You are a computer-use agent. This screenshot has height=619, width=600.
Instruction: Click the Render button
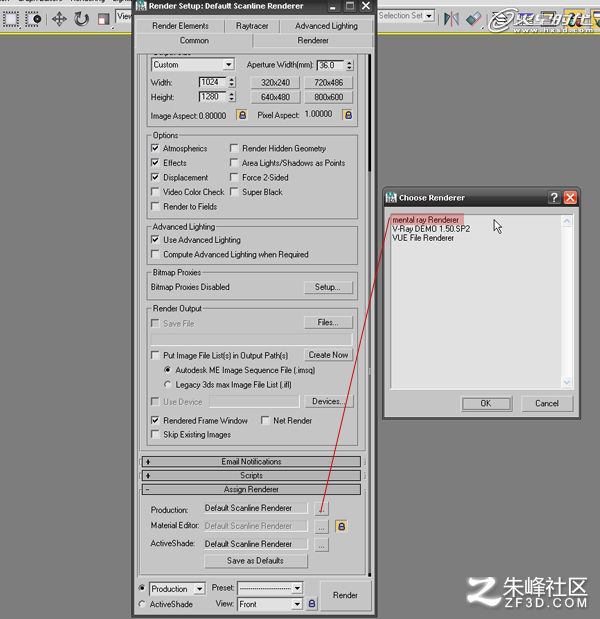click(345, 595)
